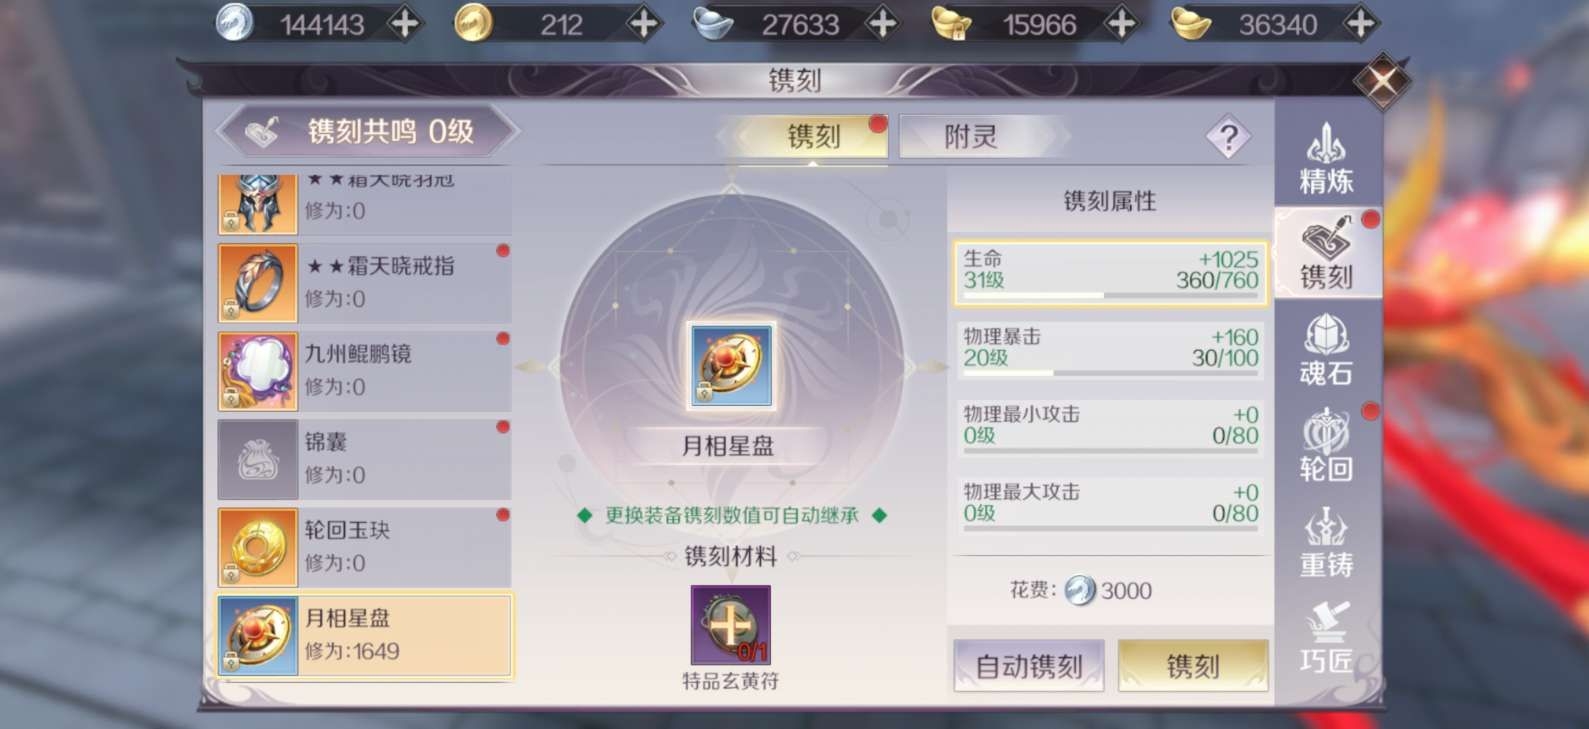Screen dimensions: 1589x729
Task: Select the 魂石 soul stone sidebar icon
Action: (1326, 350)
